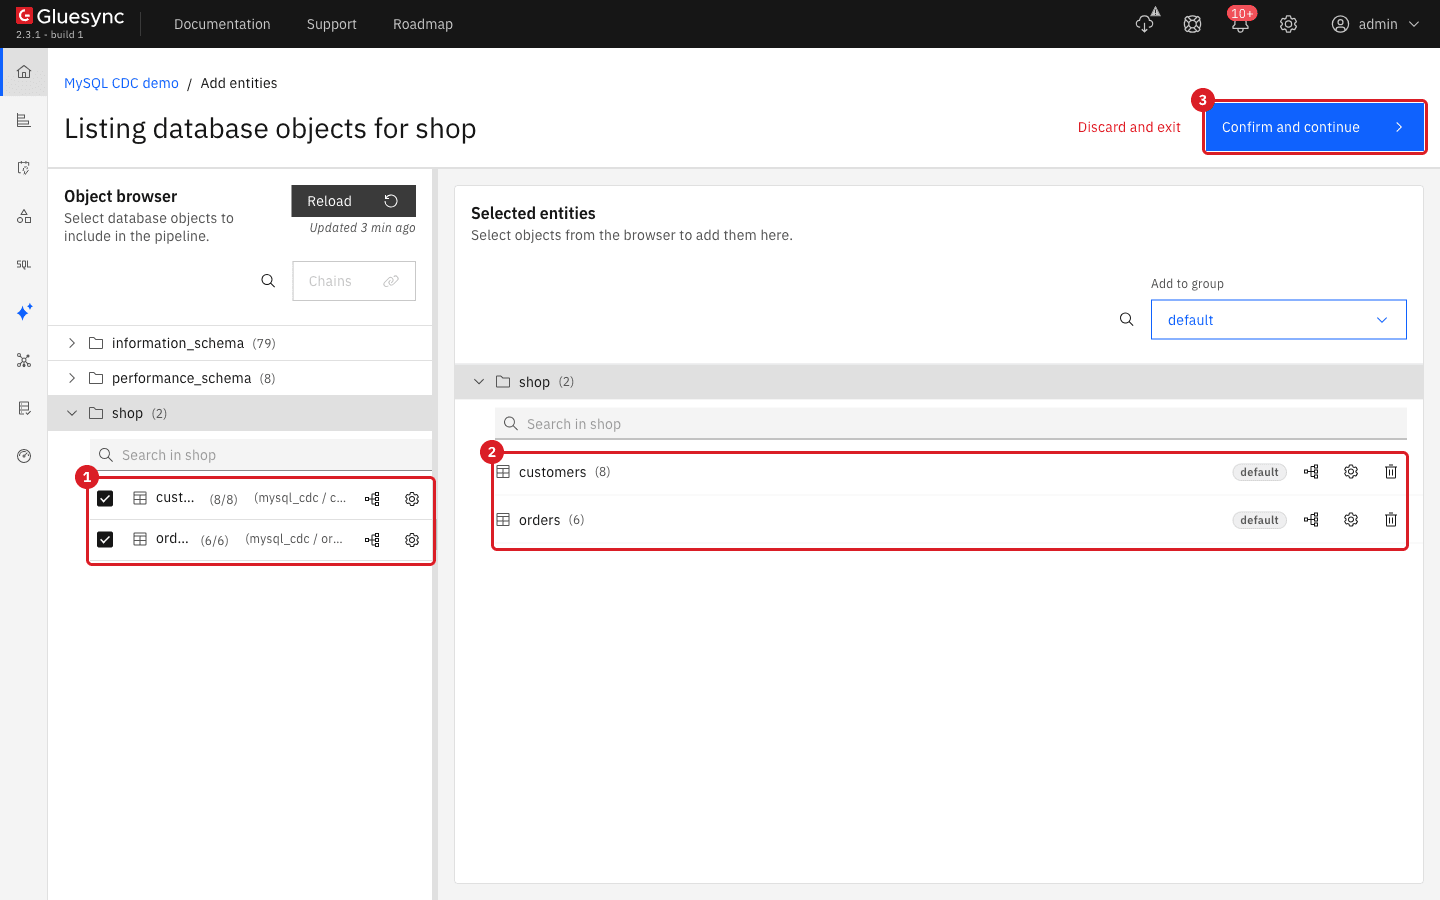Image resolution: width=1440 pixels, height=900 pixels.
Task: Click the magnifier beside Add to group dropdown
Action: click(x=1127, y=320)
